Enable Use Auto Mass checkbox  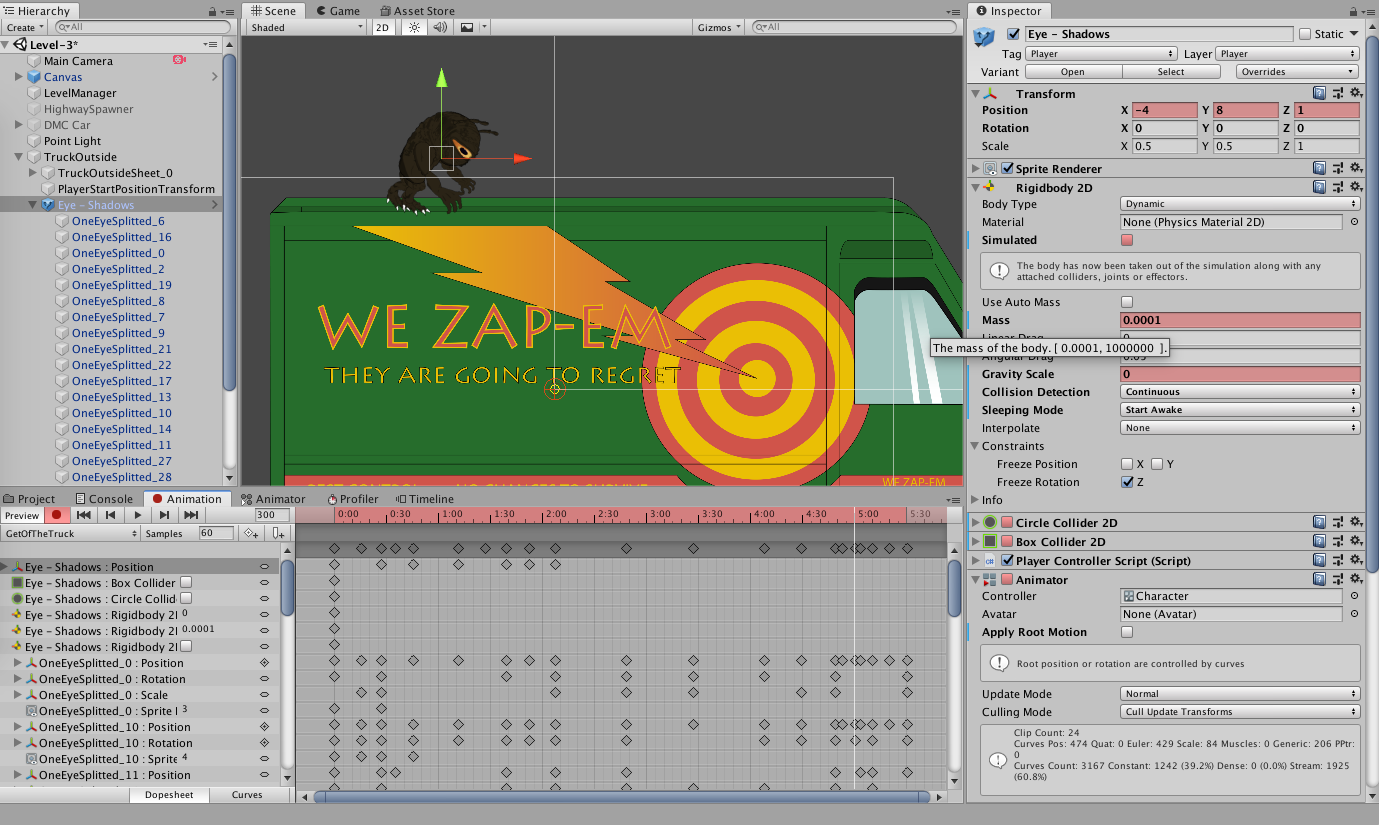(1127, 302)
